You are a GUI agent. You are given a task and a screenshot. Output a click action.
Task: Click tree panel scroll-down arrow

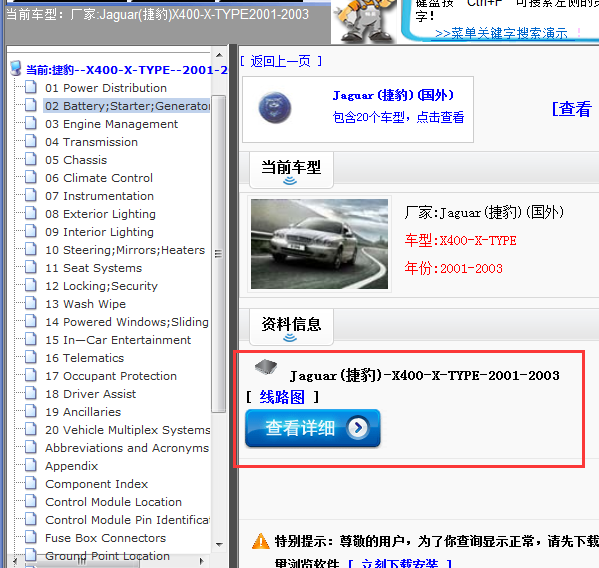click(x=219, y=544)
